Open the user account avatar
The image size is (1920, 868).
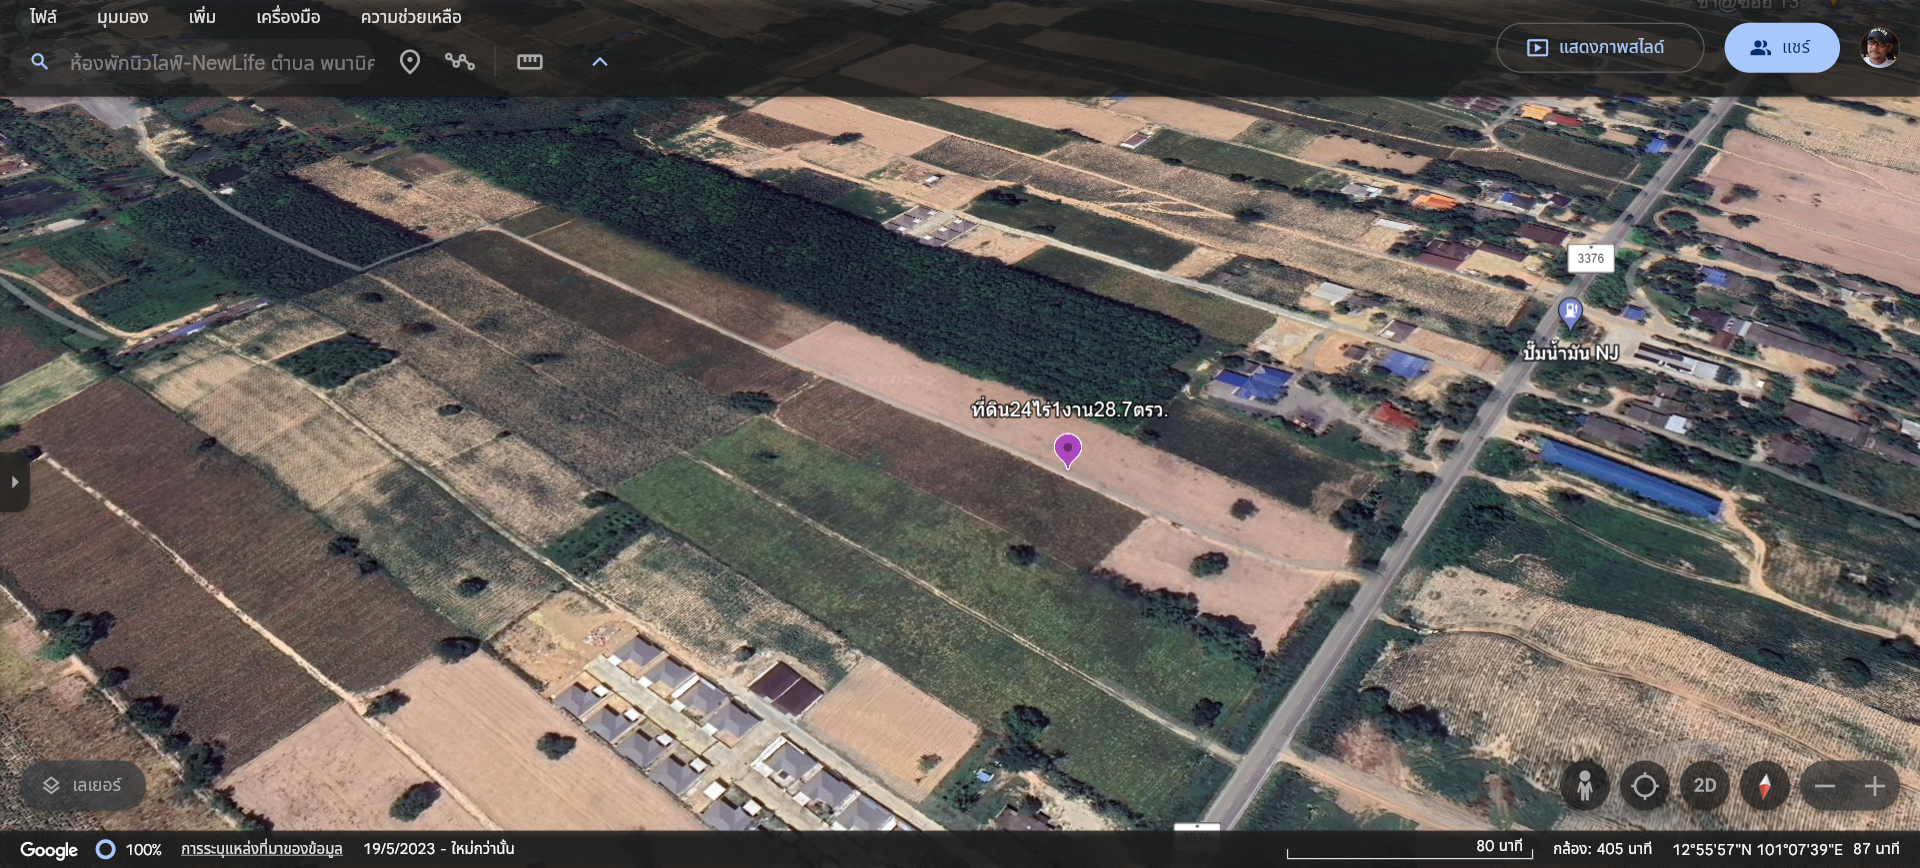pyautogui.click(x=1879, y=48)
